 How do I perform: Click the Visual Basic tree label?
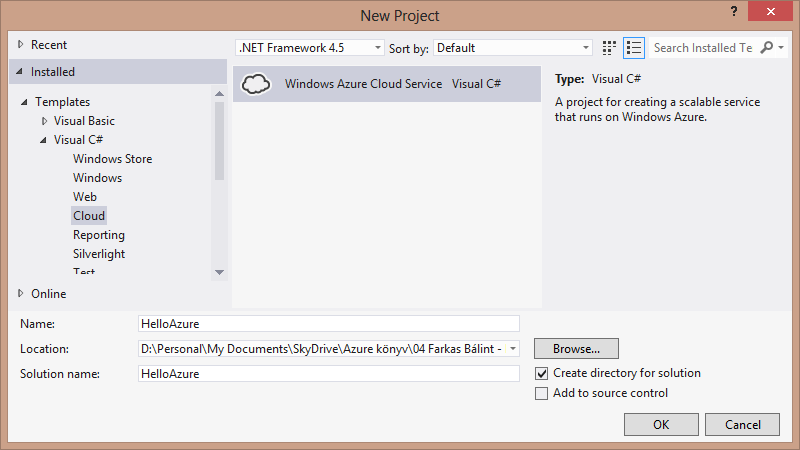[84, 121]
